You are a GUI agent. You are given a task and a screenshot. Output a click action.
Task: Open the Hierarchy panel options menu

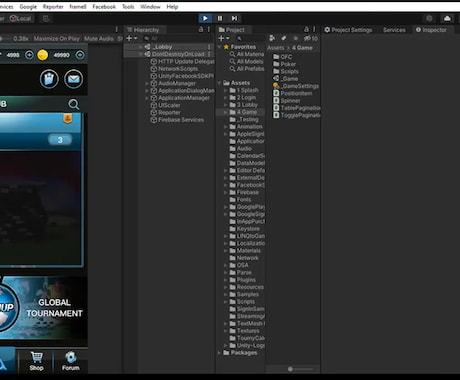point(209,30)
